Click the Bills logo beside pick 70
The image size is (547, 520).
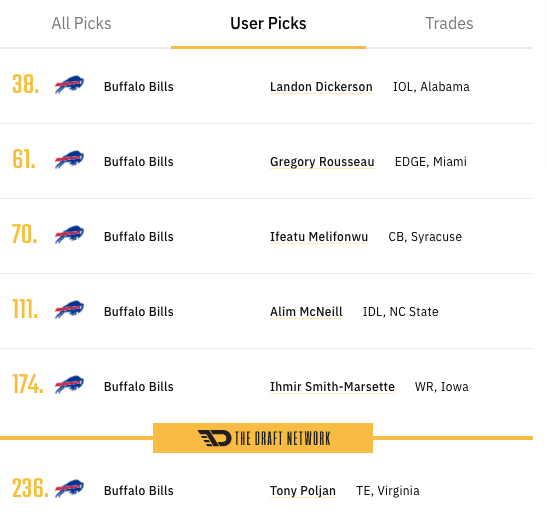point(69,235)
